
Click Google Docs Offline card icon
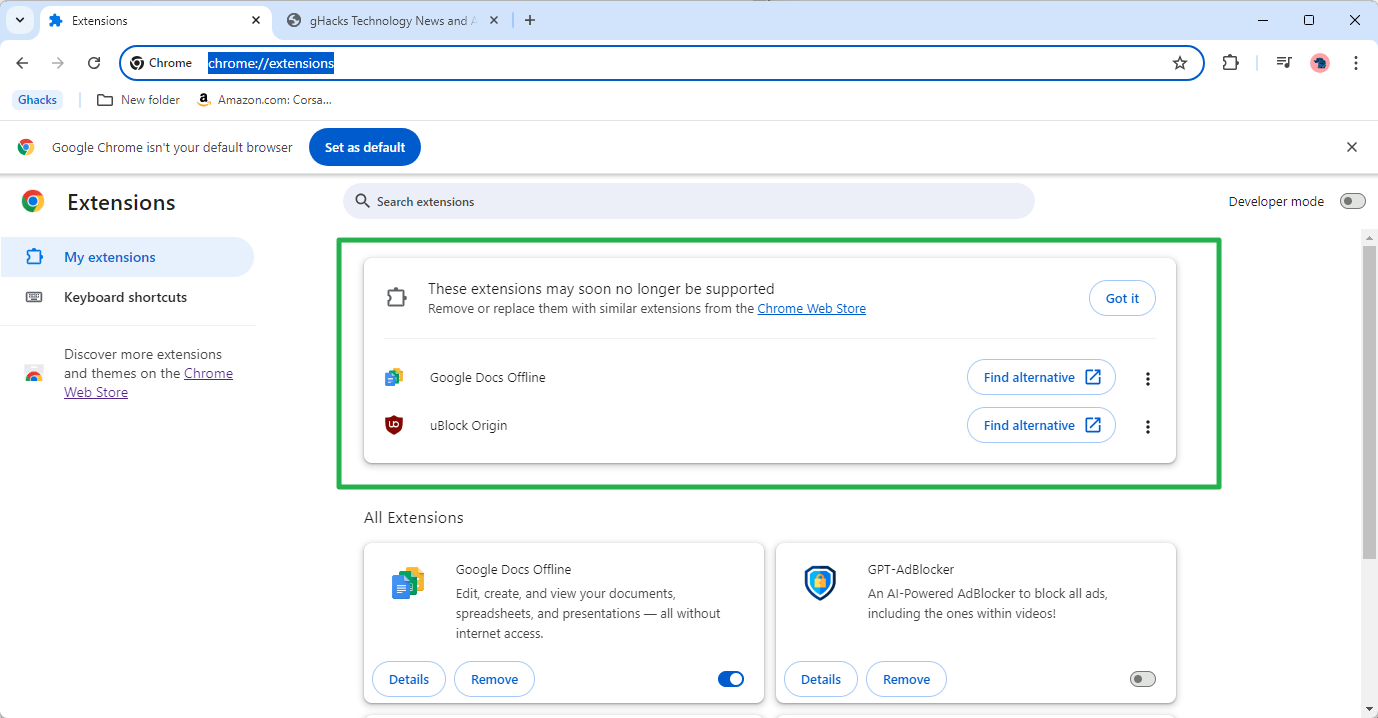(408, 582)
